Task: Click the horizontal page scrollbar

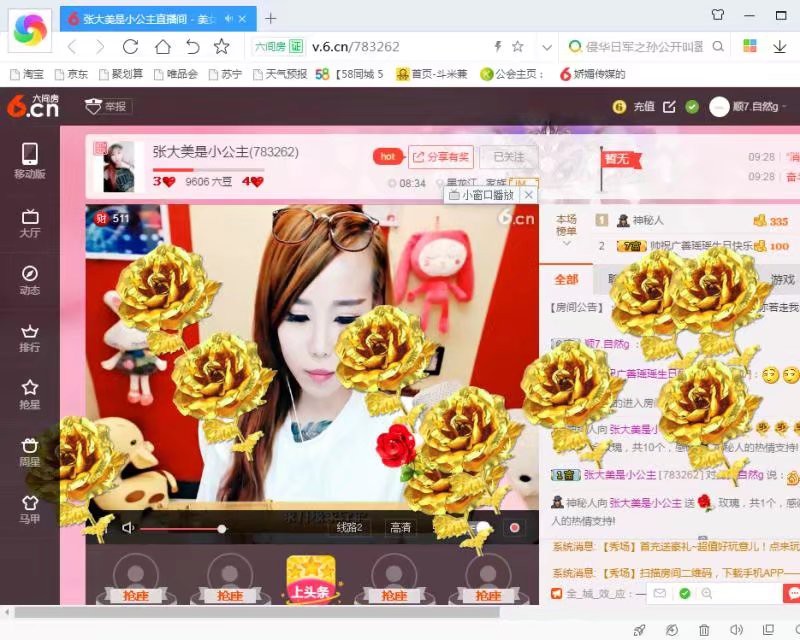Action: pyautogui.click(x=257, y=612)
